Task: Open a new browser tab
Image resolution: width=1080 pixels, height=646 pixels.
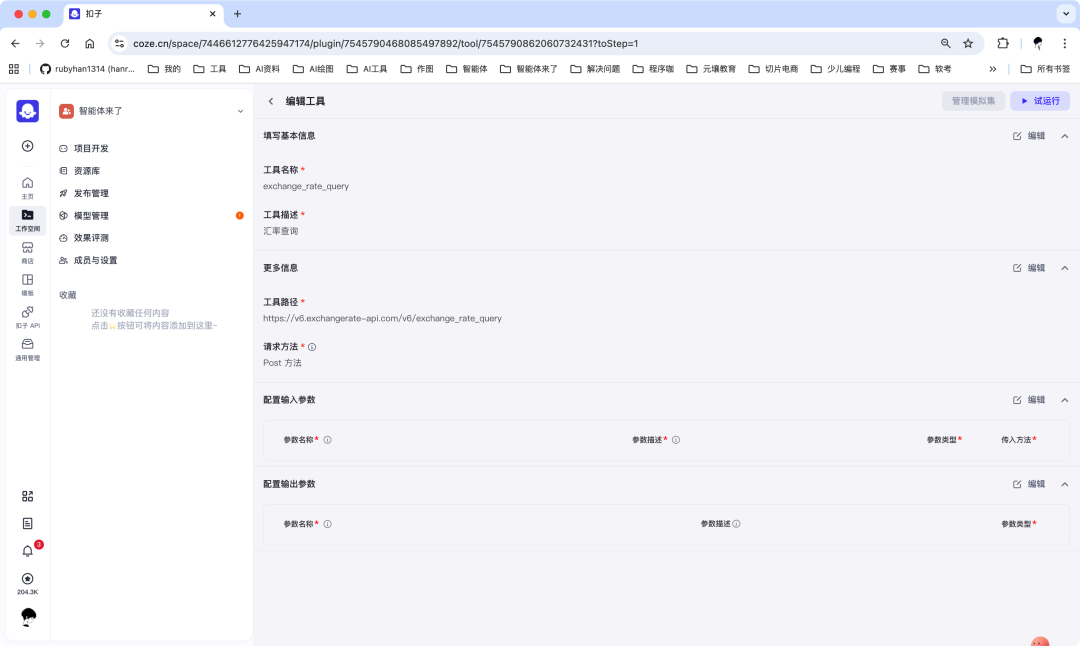Action: [x=237, y=14]
